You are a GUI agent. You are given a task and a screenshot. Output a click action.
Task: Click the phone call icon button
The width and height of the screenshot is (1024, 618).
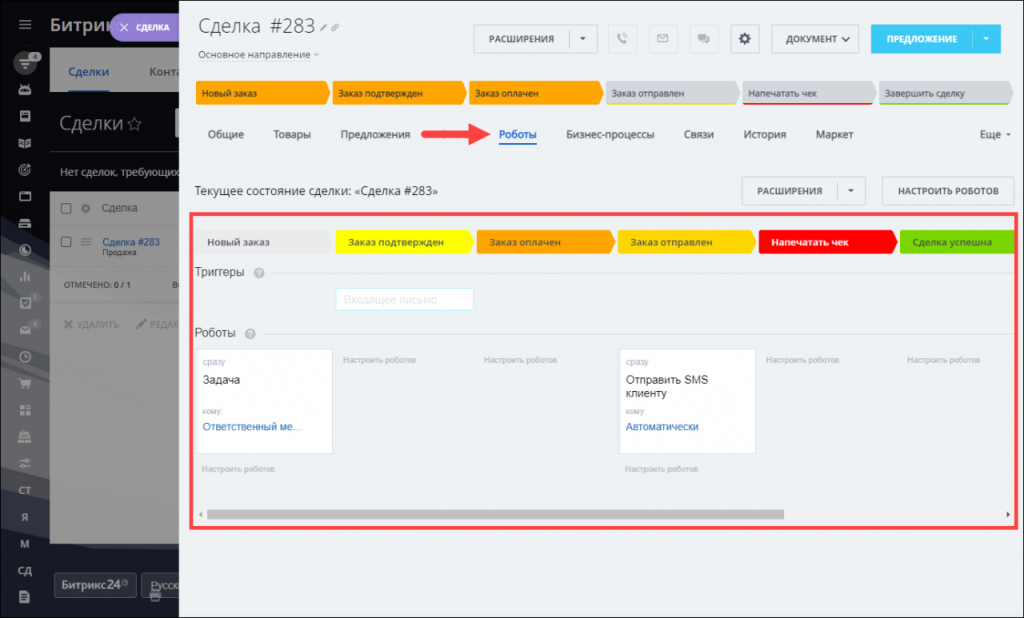(x=623, y=39)
